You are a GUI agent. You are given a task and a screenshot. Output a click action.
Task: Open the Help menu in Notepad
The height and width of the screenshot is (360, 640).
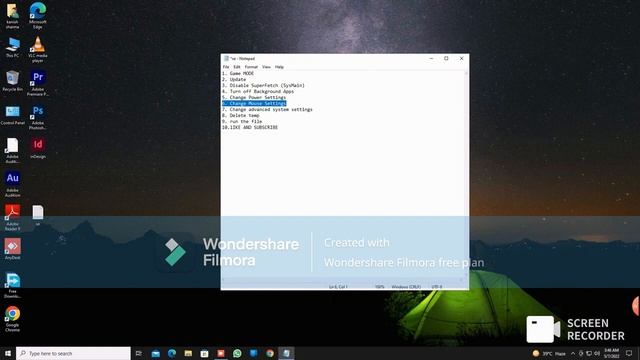[279, 67]
